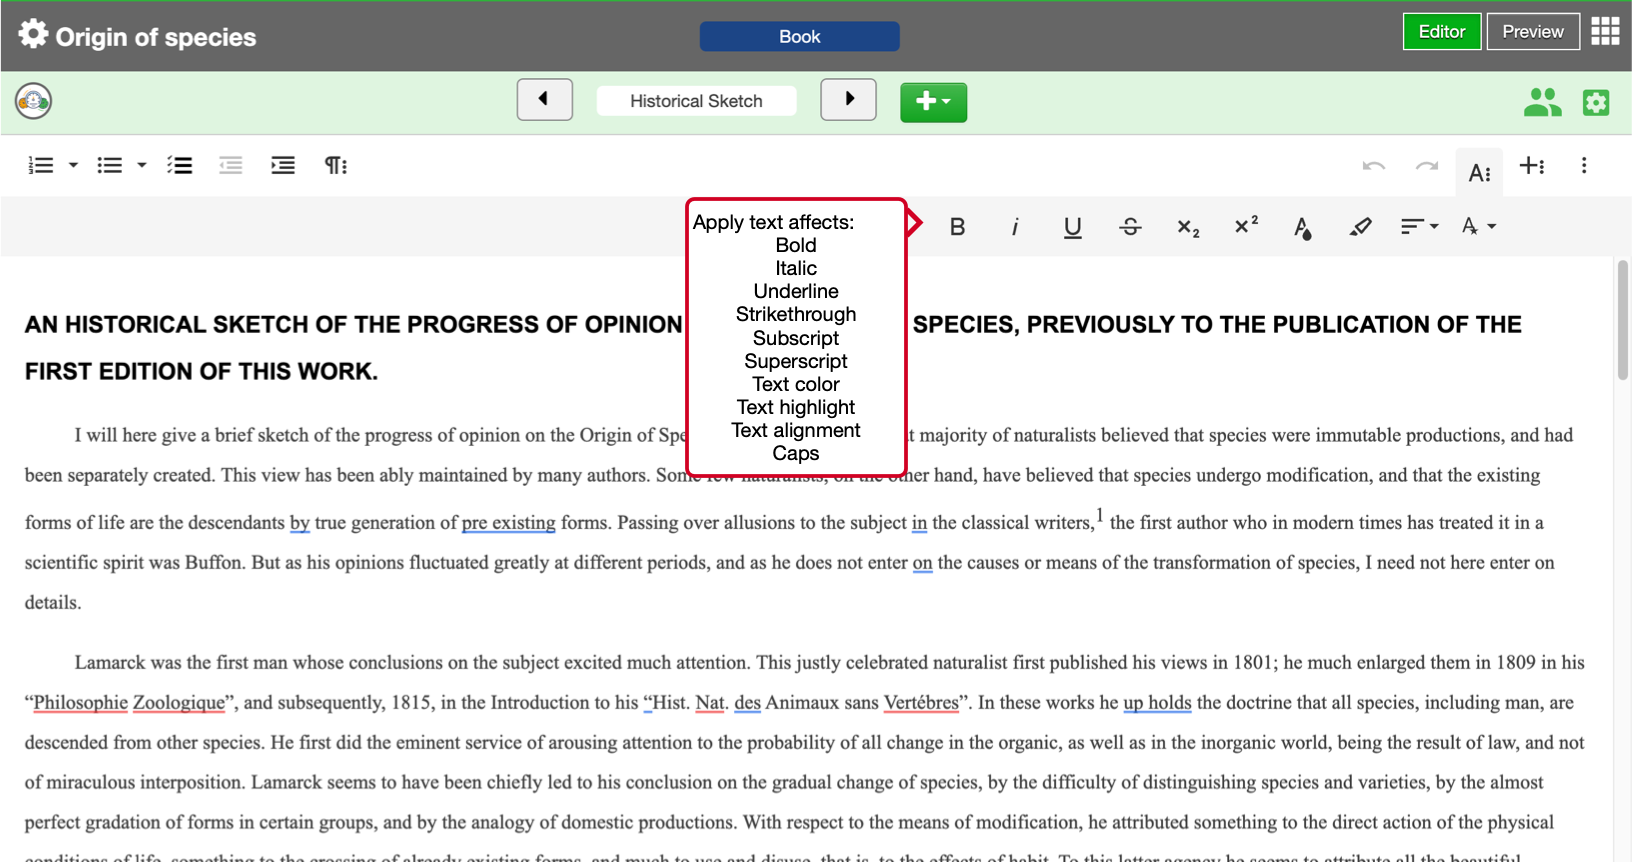Image resolution: width=1632 pixels, height=862 pixels.
Task: Toggle Underline formatting
Action: point(1072,227)
